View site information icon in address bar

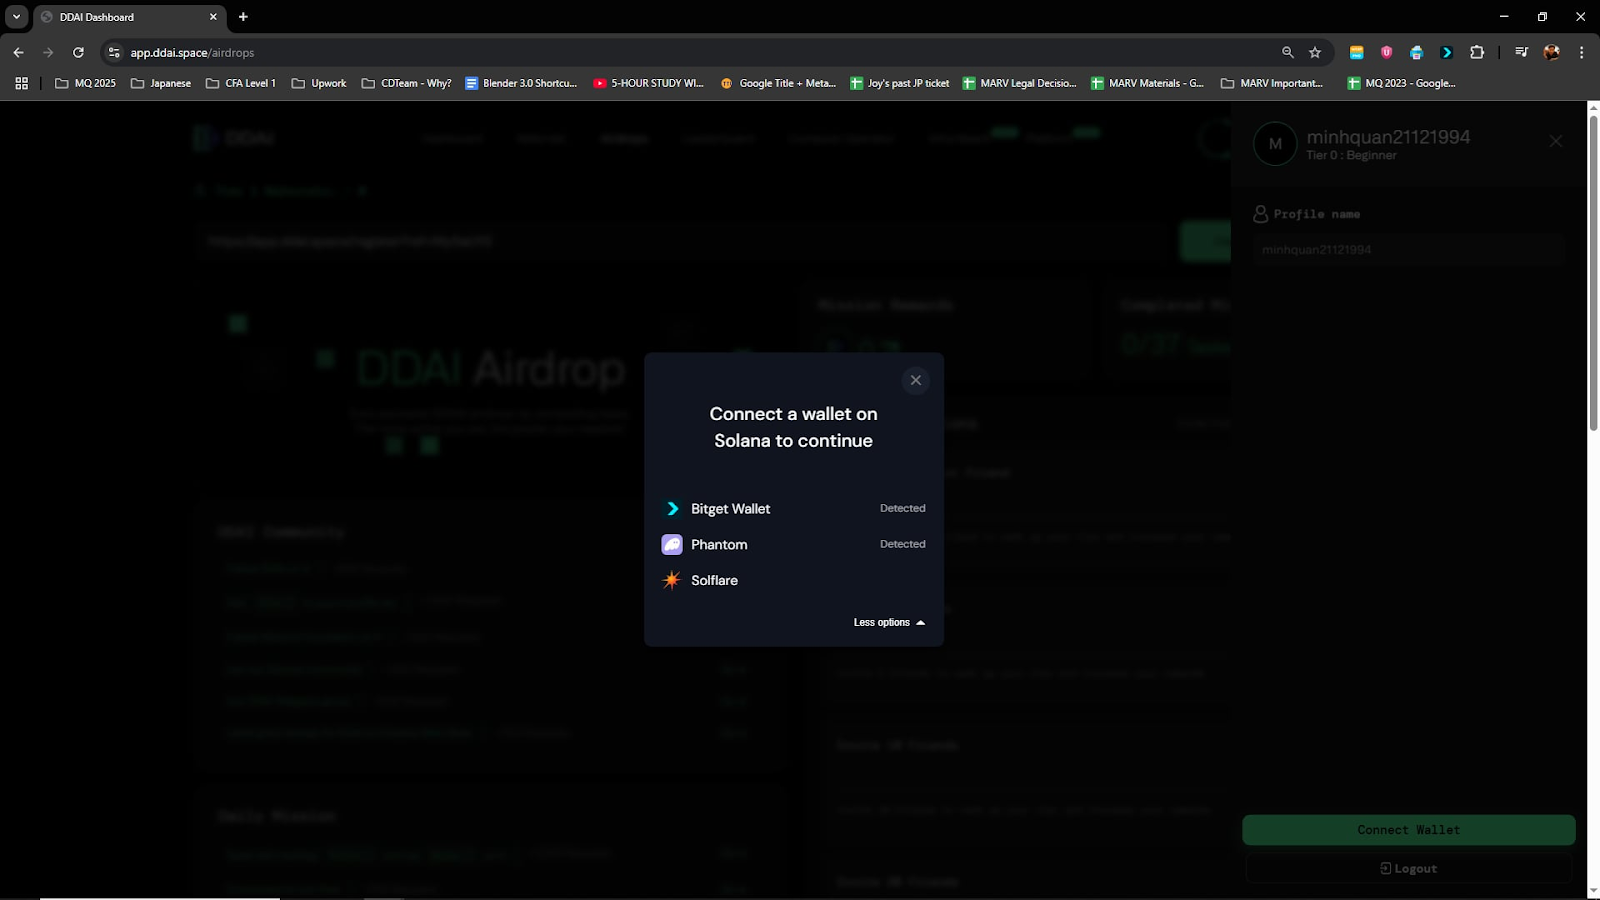(x=114, y=52)
